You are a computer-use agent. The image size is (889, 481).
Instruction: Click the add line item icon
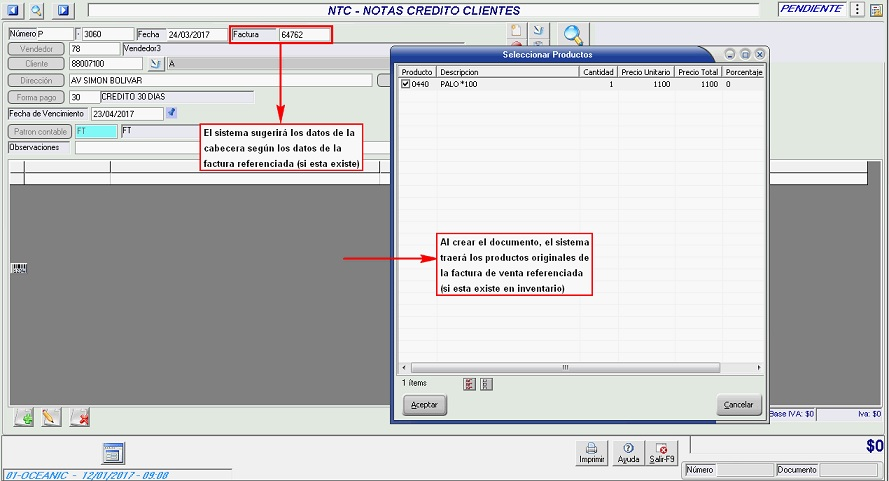(x=25, y=417)
